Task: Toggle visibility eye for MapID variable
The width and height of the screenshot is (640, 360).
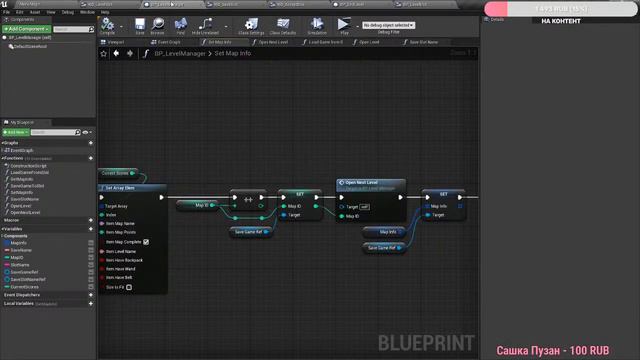Action: tap(91, 258)
